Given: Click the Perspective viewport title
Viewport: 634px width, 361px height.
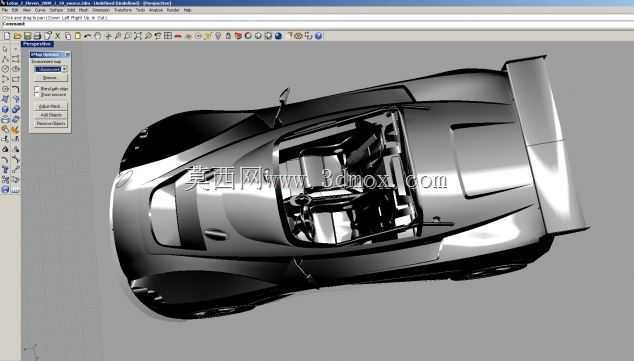Looking at the screenshot, I should coord(37,44).
